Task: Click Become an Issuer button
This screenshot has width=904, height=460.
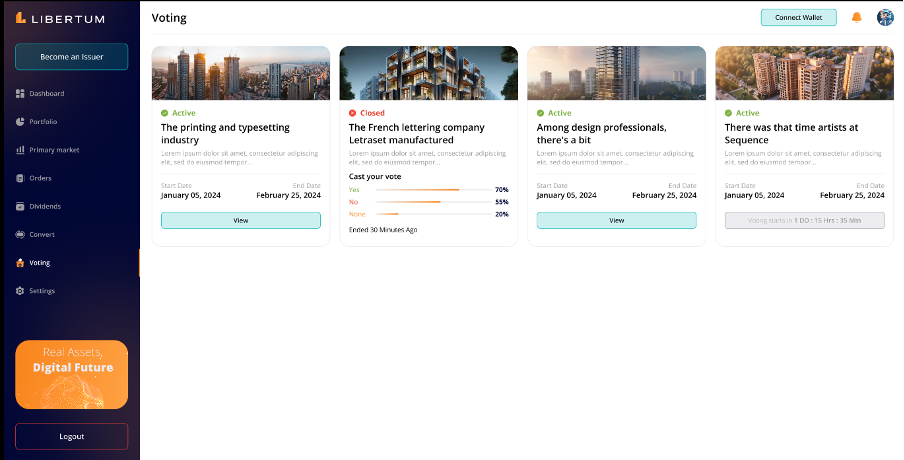Action: (x=71, y=57)
